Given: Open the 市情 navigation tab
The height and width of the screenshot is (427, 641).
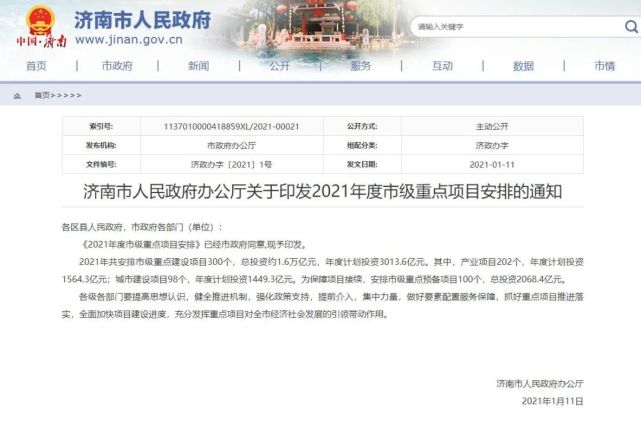Looking at the screenshot, I should [x=605, y=66].
